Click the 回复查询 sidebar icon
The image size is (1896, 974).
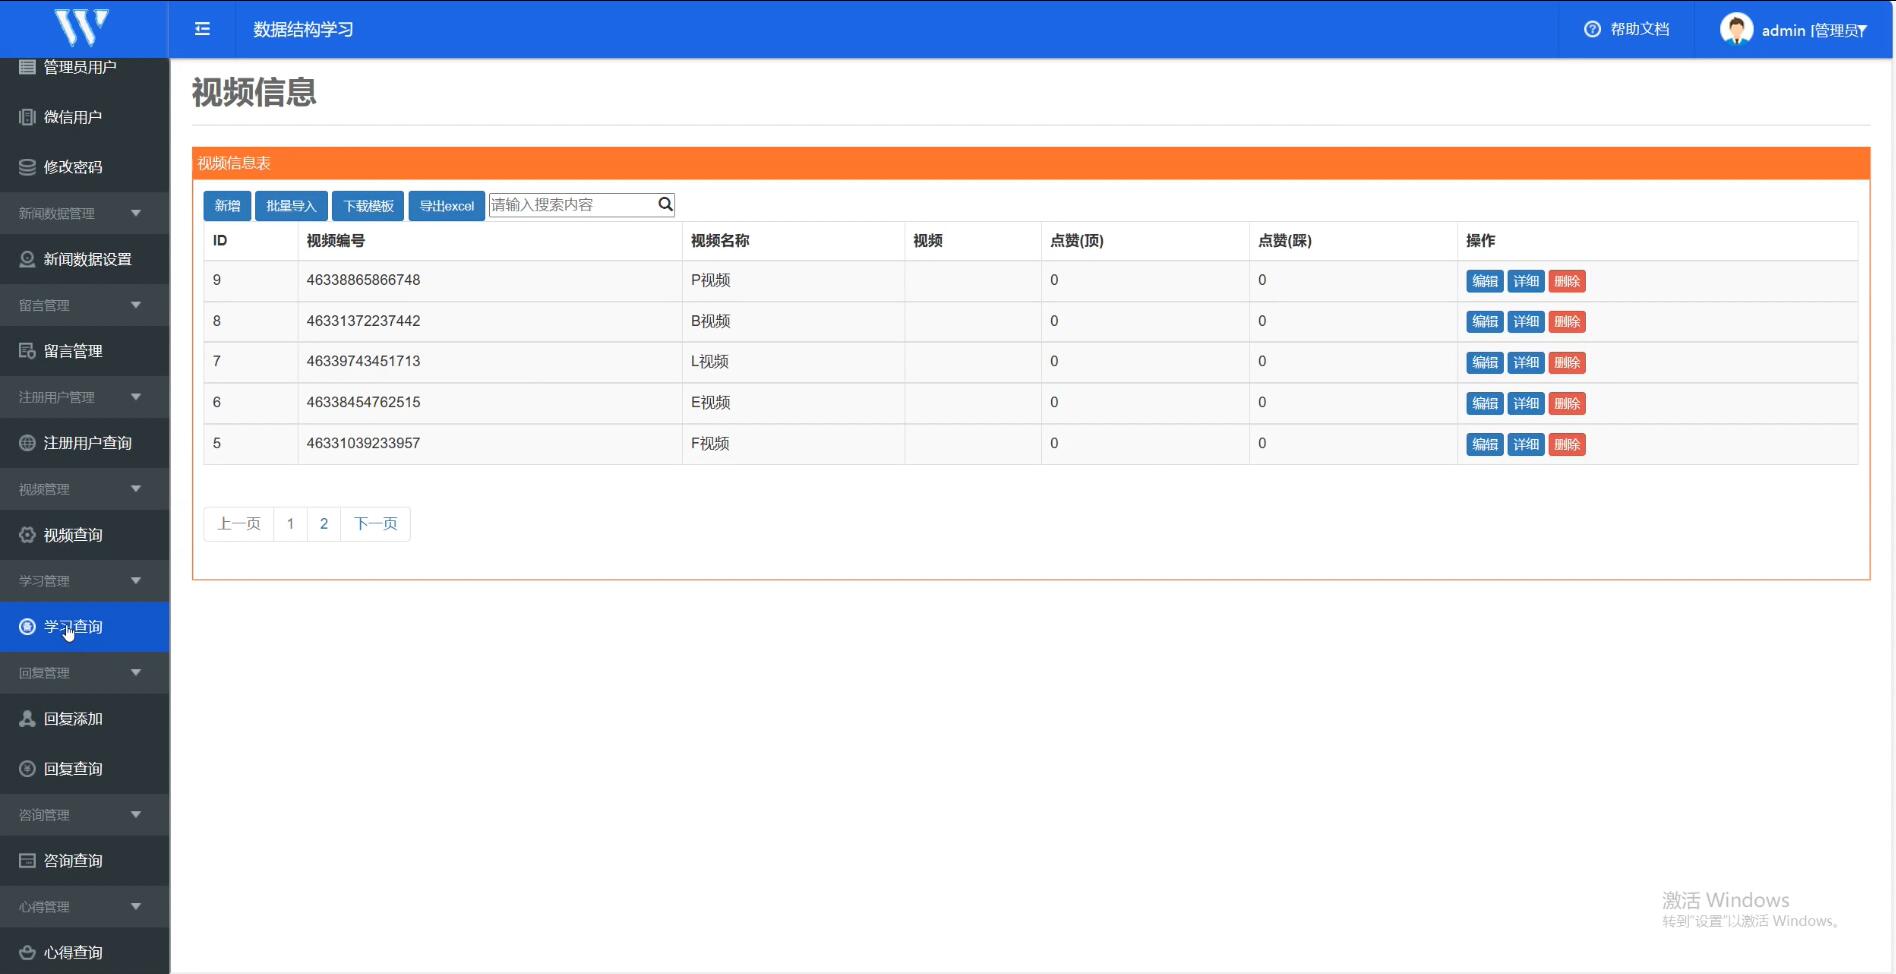coord(27,769)
